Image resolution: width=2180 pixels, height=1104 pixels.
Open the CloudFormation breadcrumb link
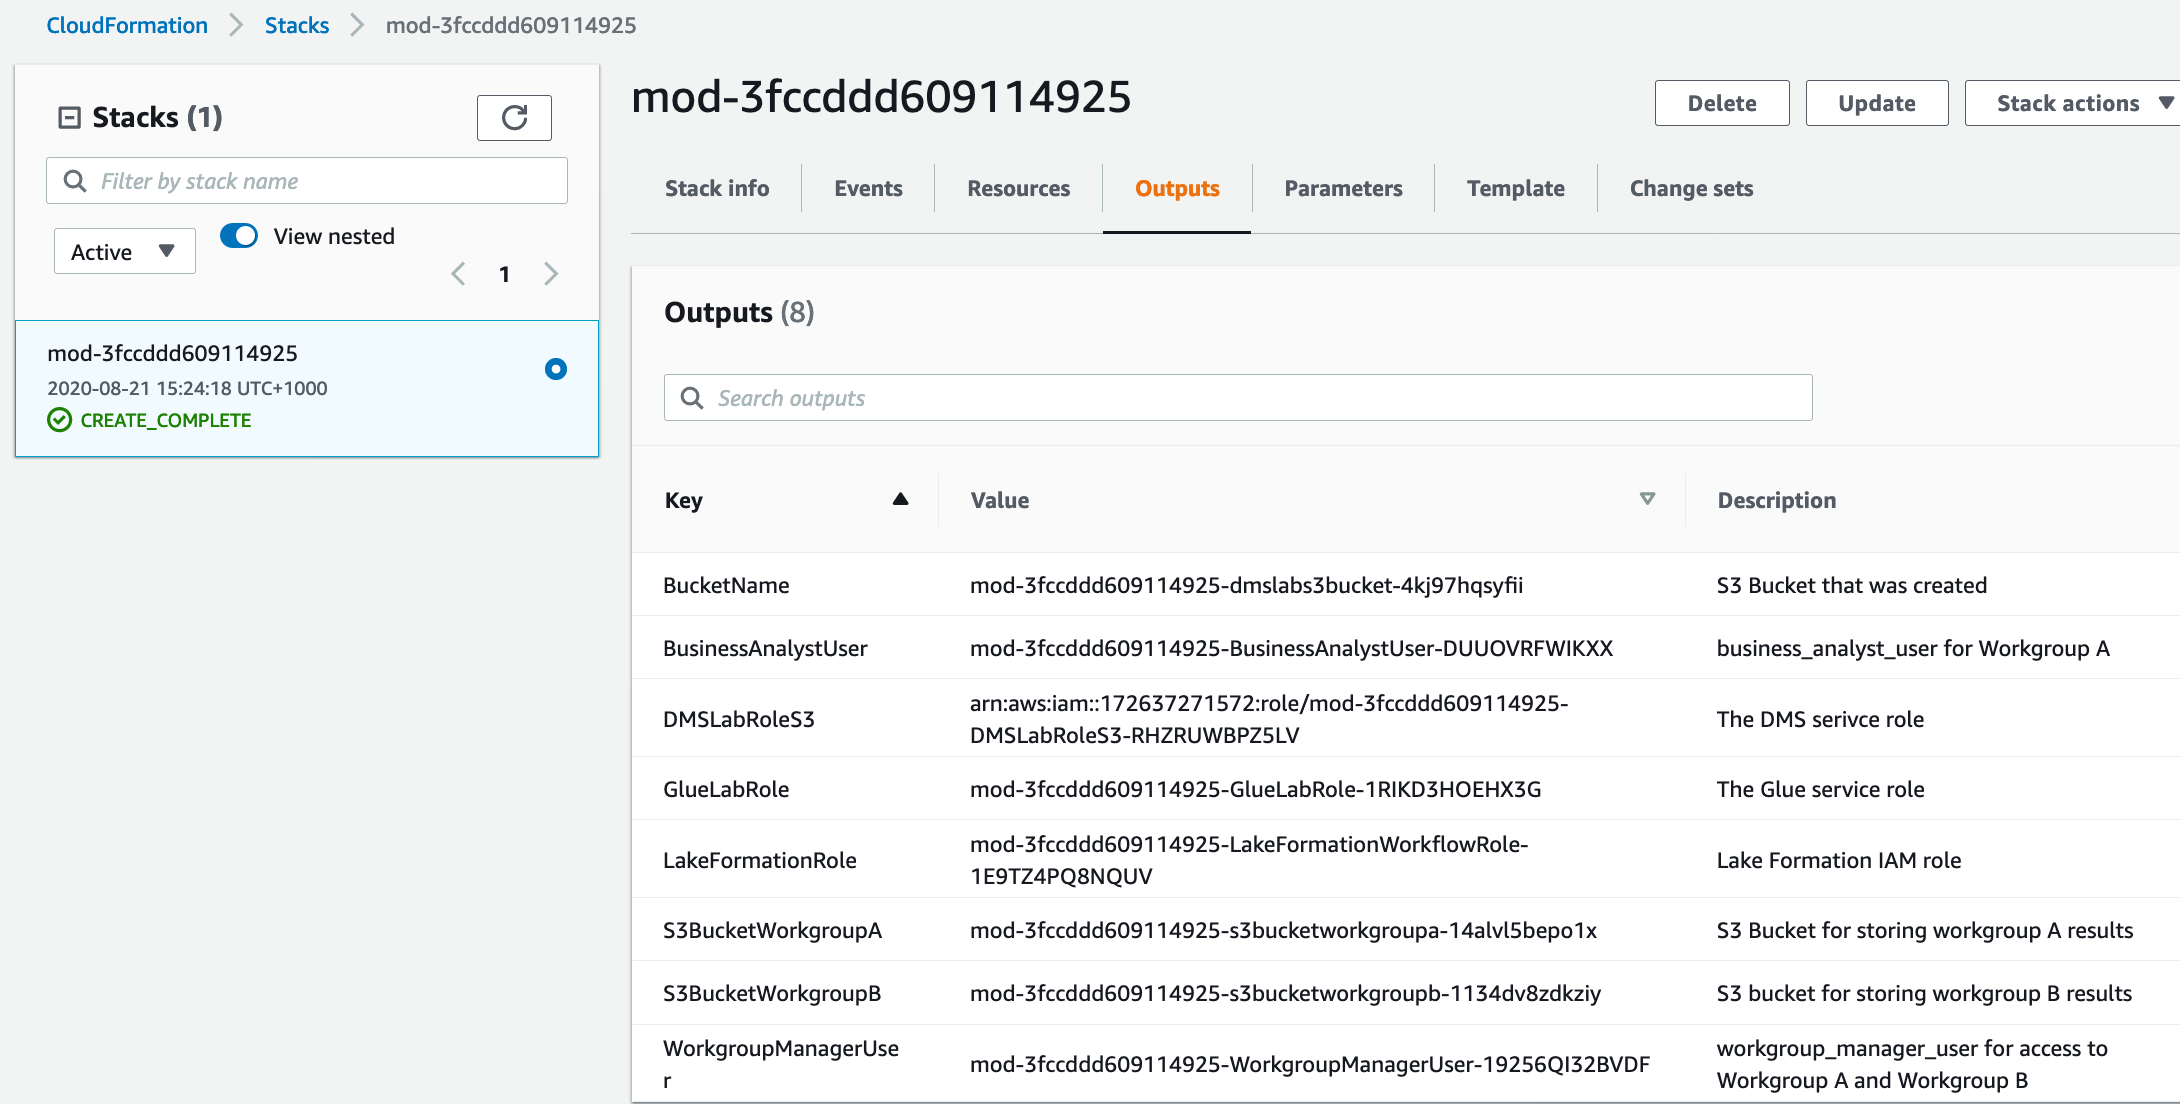127,25
